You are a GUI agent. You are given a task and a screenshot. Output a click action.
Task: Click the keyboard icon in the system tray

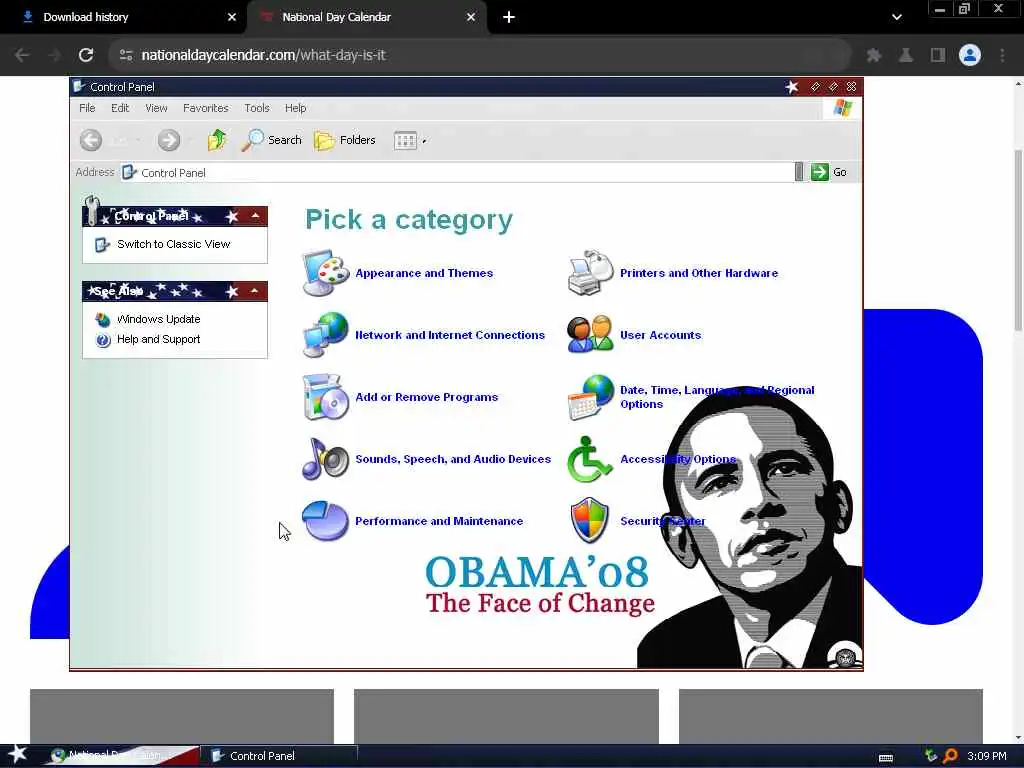886,757
